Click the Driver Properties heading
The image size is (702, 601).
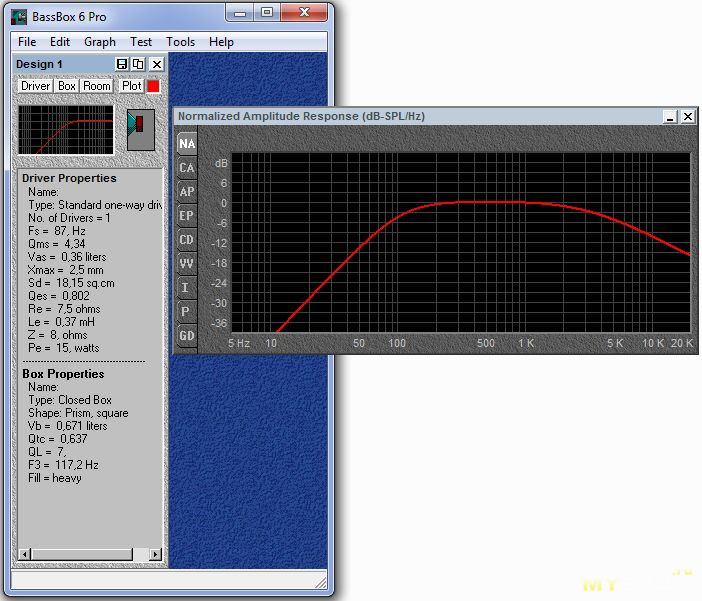(69, 178)
